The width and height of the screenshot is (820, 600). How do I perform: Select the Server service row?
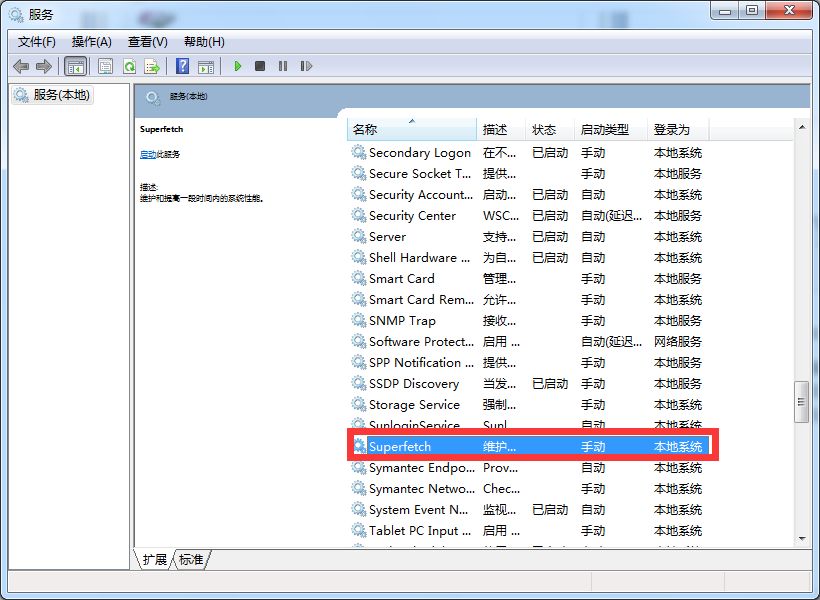point(528,236)
